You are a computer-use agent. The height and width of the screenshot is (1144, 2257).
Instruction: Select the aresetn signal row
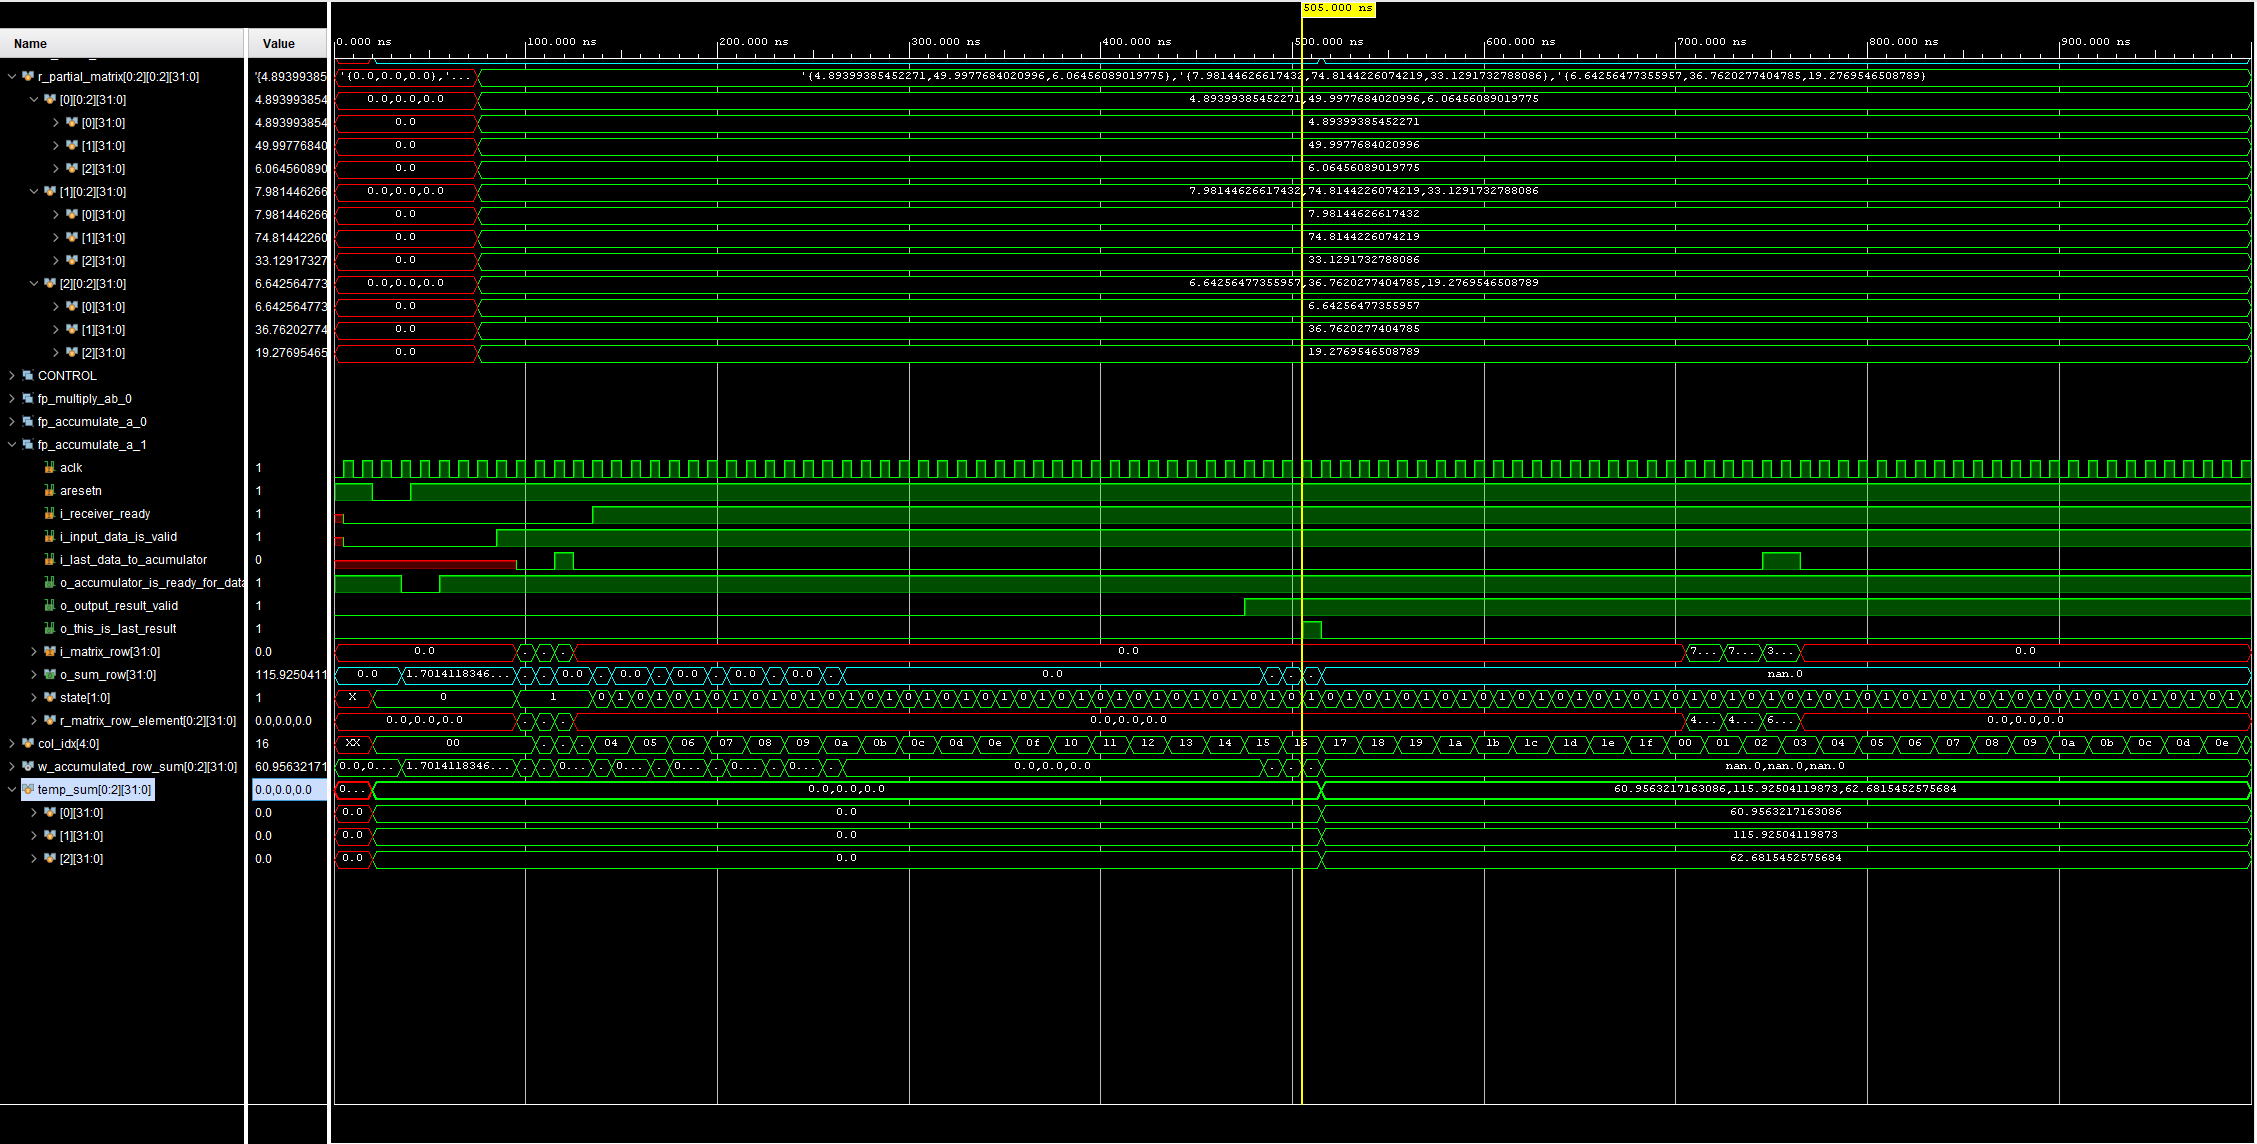(81, 491)
